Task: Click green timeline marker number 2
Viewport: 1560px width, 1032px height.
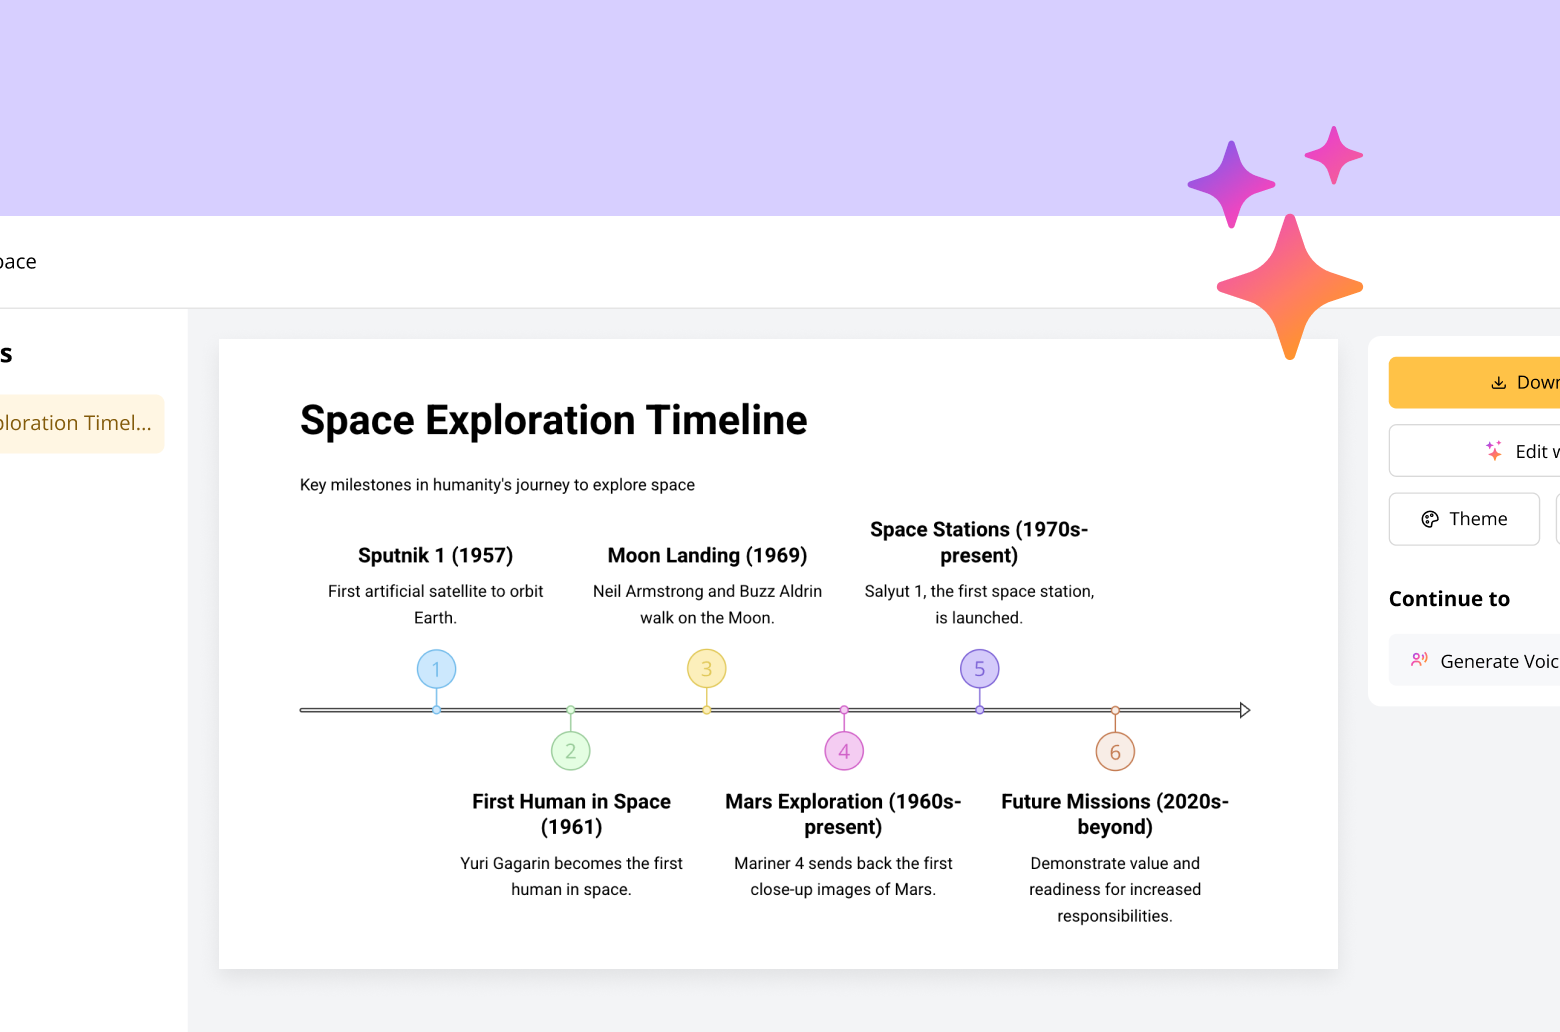Action: tap(571, 751)
